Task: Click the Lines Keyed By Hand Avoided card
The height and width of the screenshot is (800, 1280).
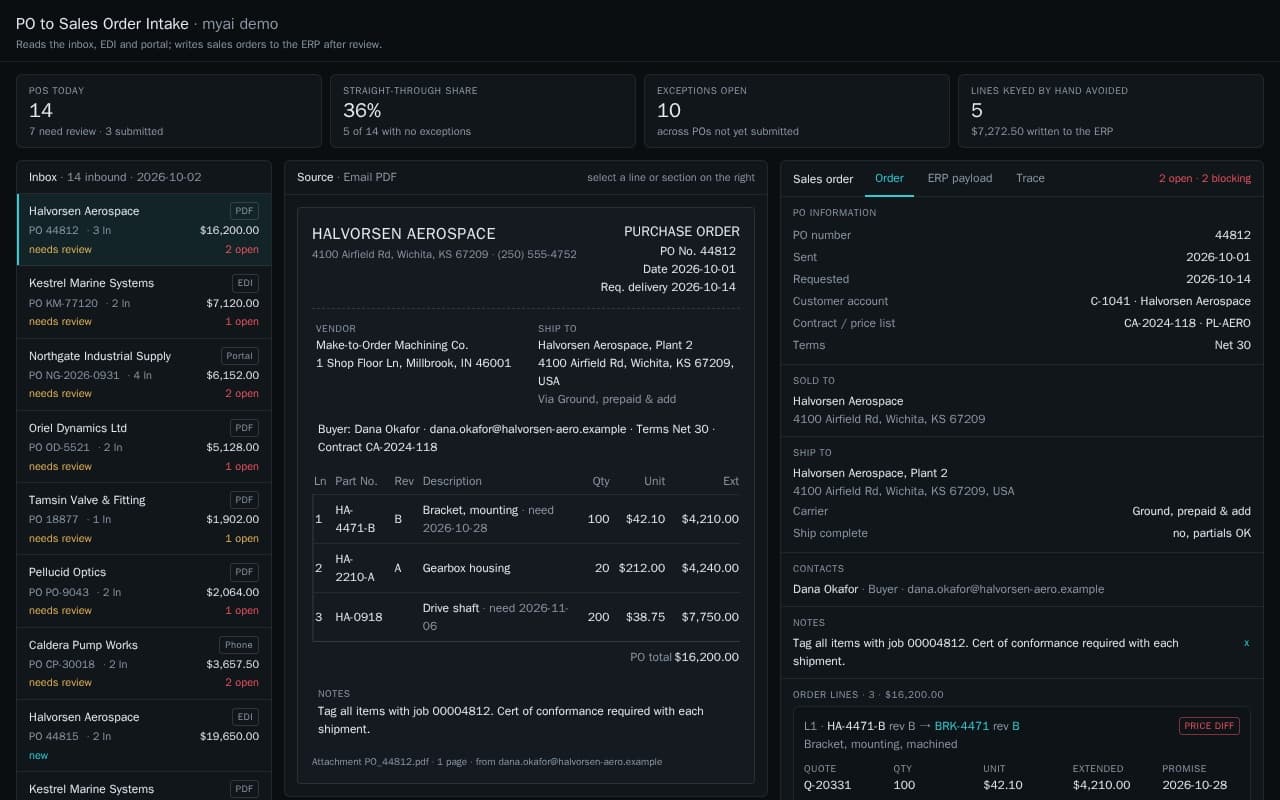Action: click(x=1110, y=111)
